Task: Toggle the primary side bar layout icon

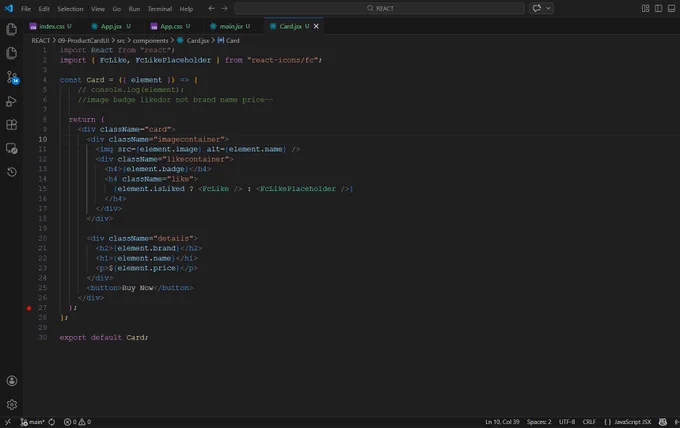Action: point(658,8)
